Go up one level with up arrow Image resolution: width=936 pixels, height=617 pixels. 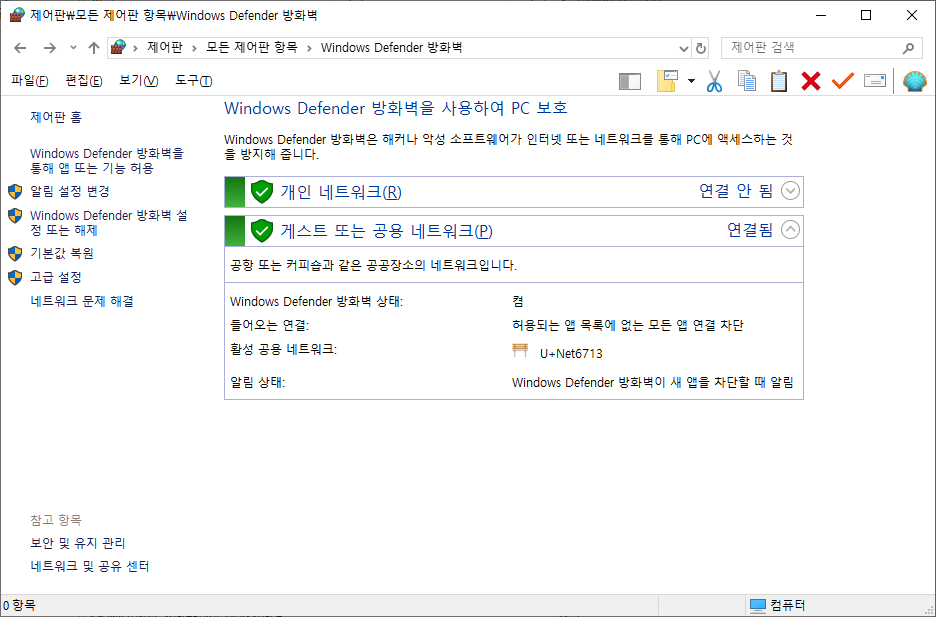tap(94, 48)
